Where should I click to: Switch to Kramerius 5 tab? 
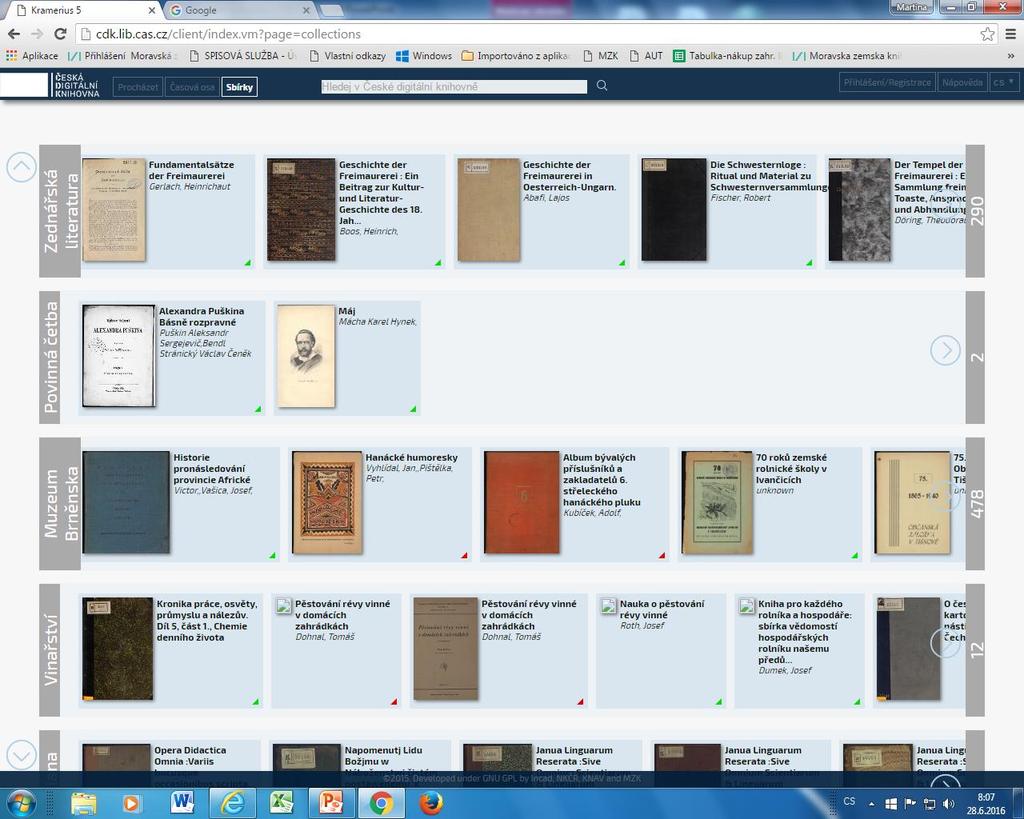pos(80,10)
